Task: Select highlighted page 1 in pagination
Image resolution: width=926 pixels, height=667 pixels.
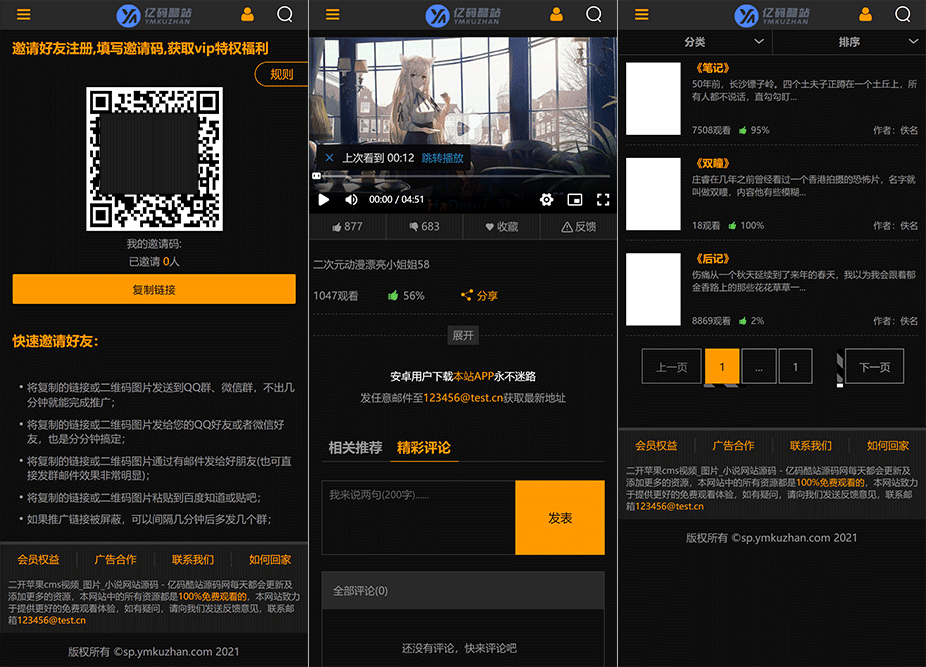Action: (x=722, y=367)
